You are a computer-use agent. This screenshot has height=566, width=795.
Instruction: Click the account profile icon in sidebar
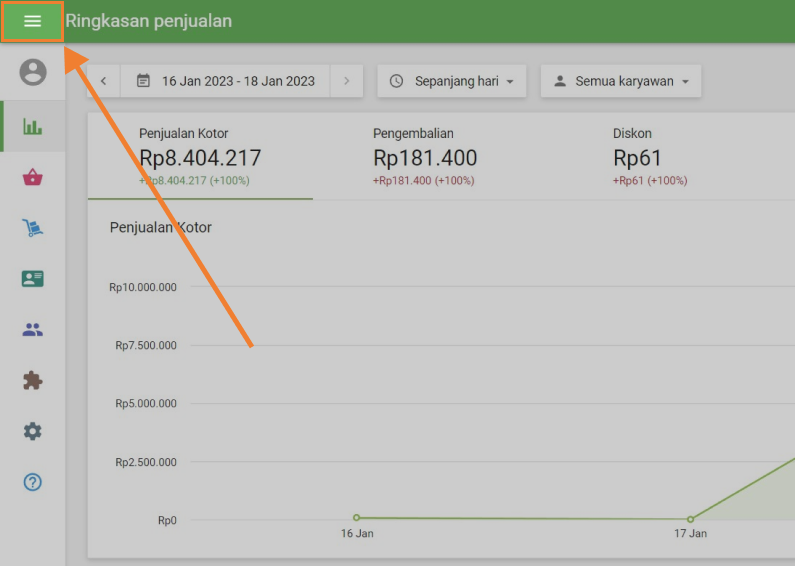[x=33, y=72]
